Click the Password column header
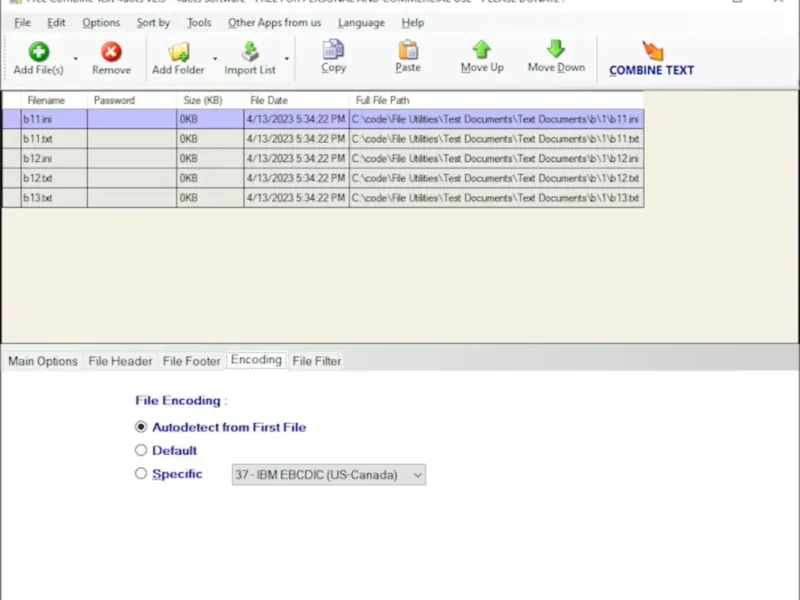The height and width of the screenshot is (600, 800). (132, 101)
